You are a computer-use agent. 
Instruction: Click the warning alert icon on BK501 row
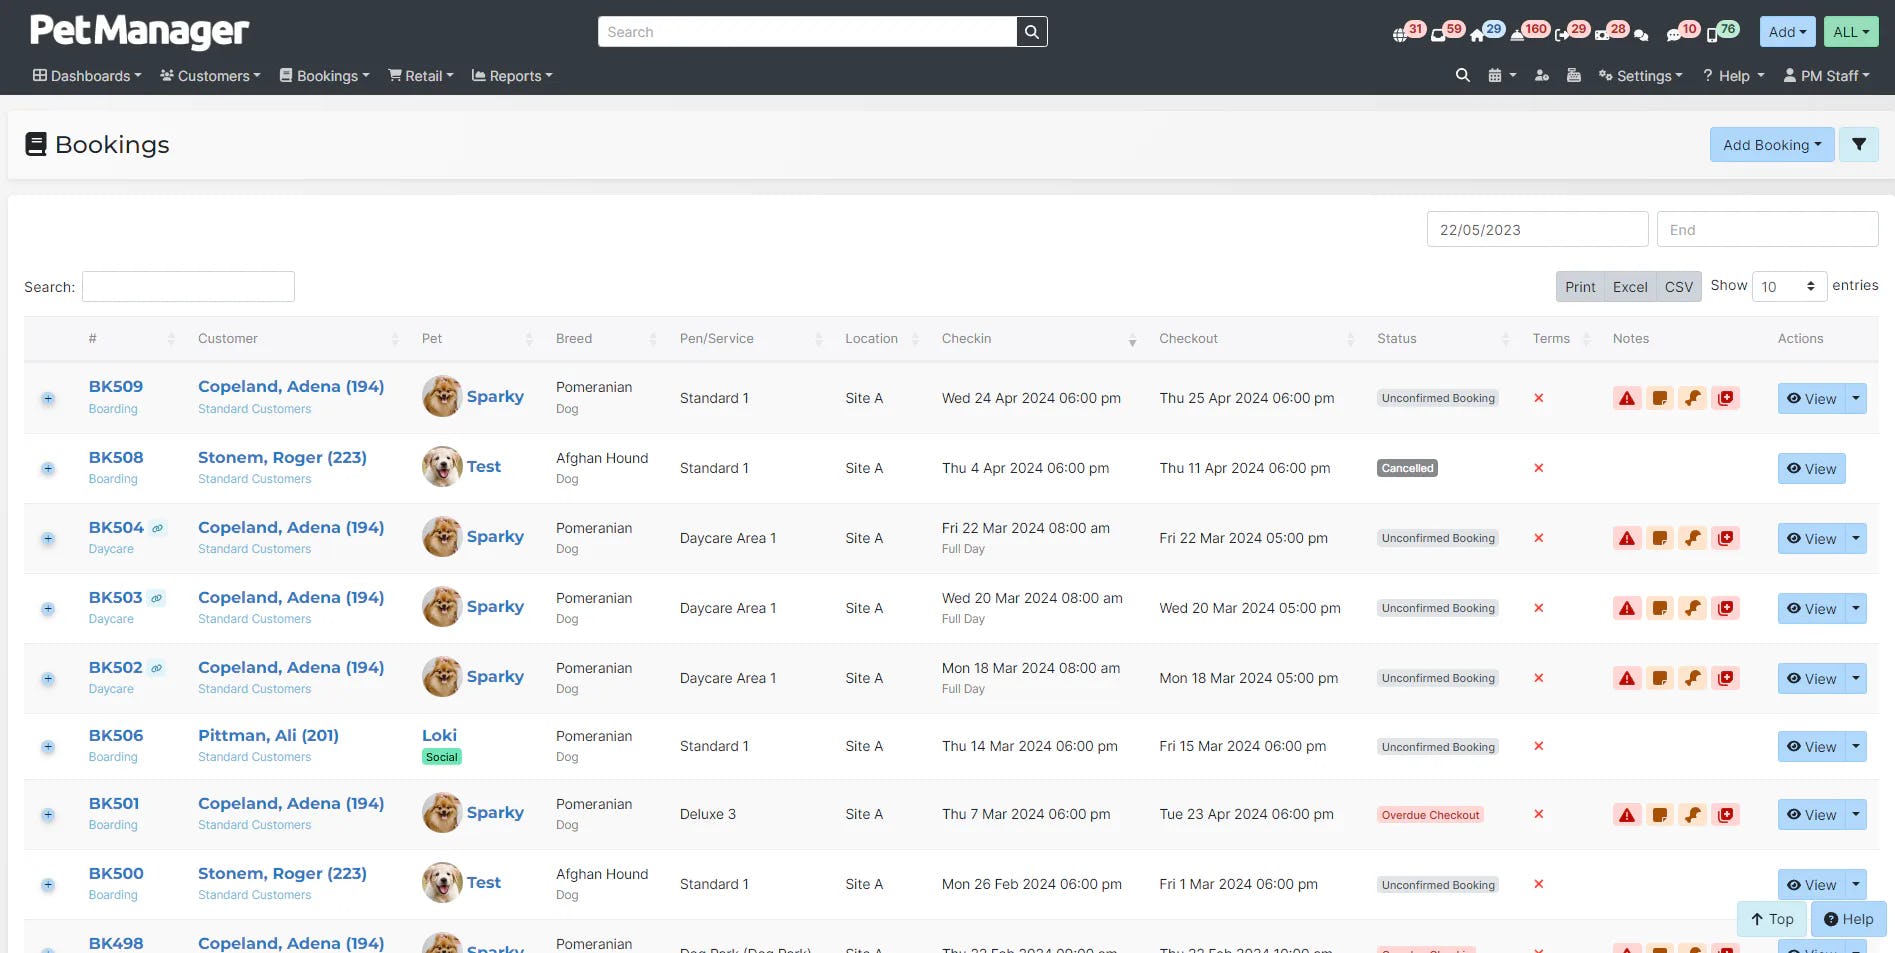1627,814
